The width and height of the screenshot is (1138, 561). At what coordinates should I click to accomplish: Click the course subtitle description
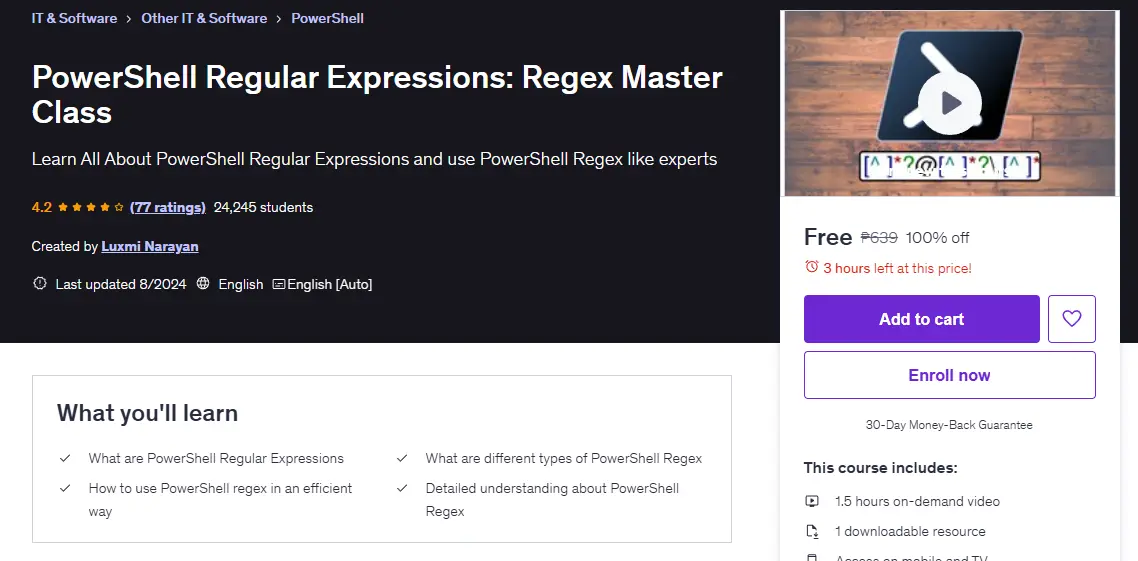(x=374, y=159)
